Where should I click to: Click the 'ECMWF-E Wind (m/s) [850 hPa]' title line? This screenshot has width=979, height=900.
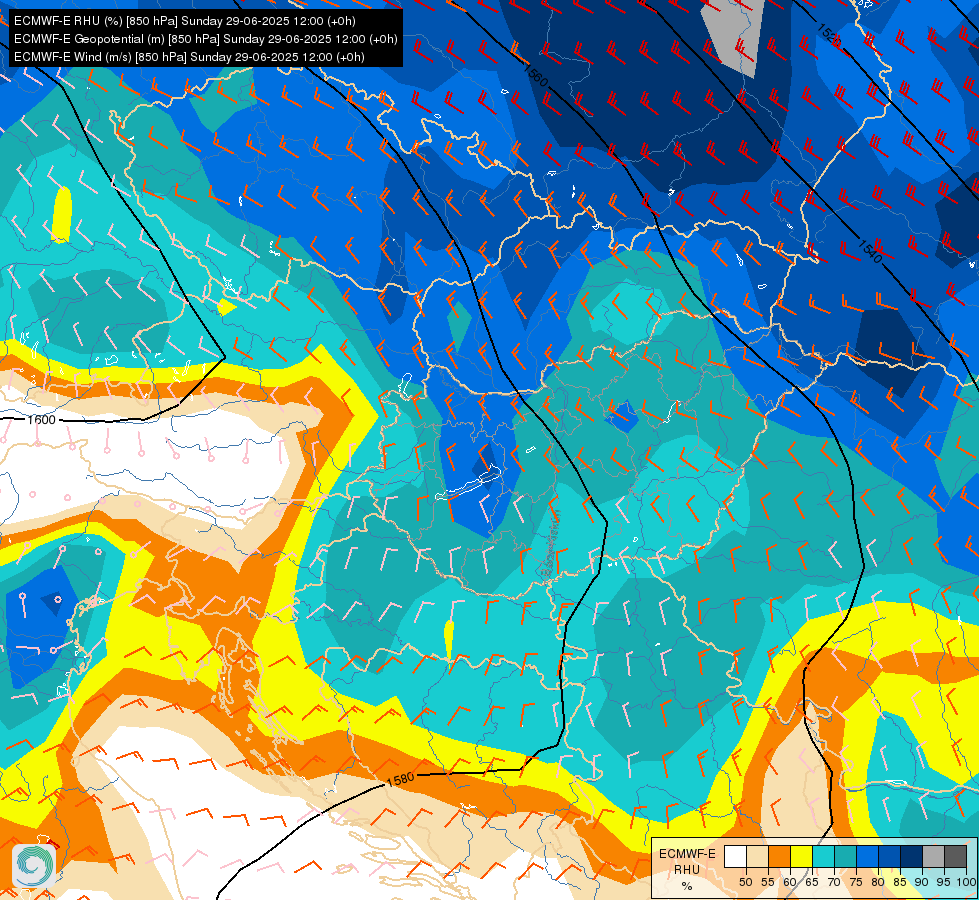[x=189, y=57]
